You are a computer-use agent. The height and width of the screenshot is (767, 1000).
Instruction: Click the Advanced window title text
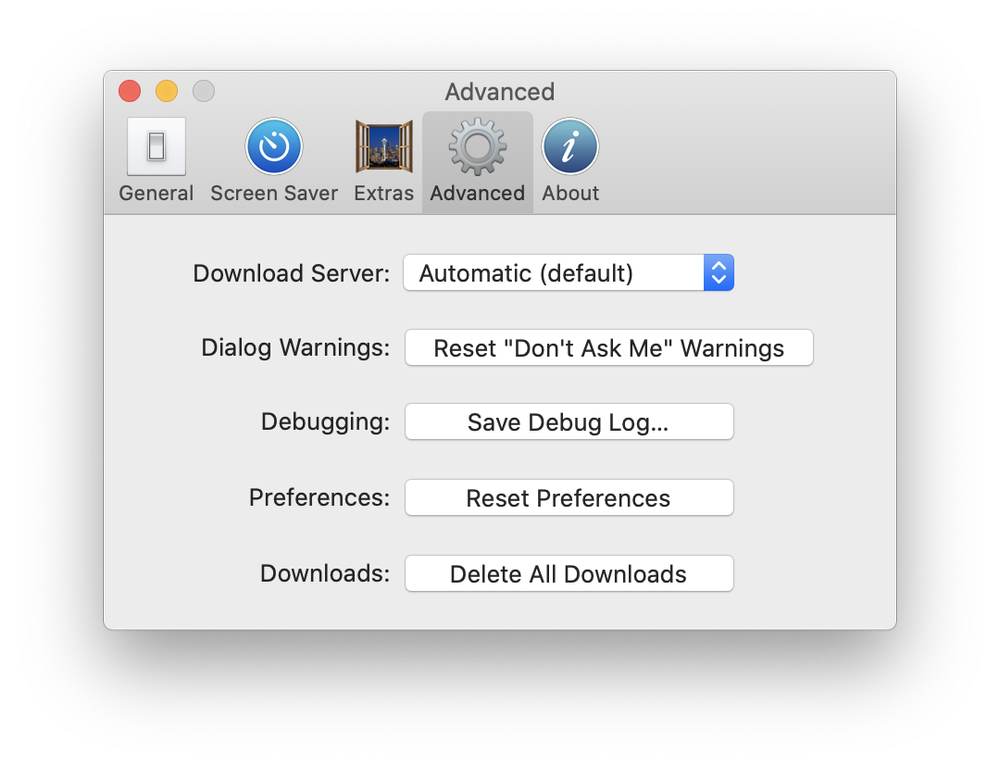500,92
